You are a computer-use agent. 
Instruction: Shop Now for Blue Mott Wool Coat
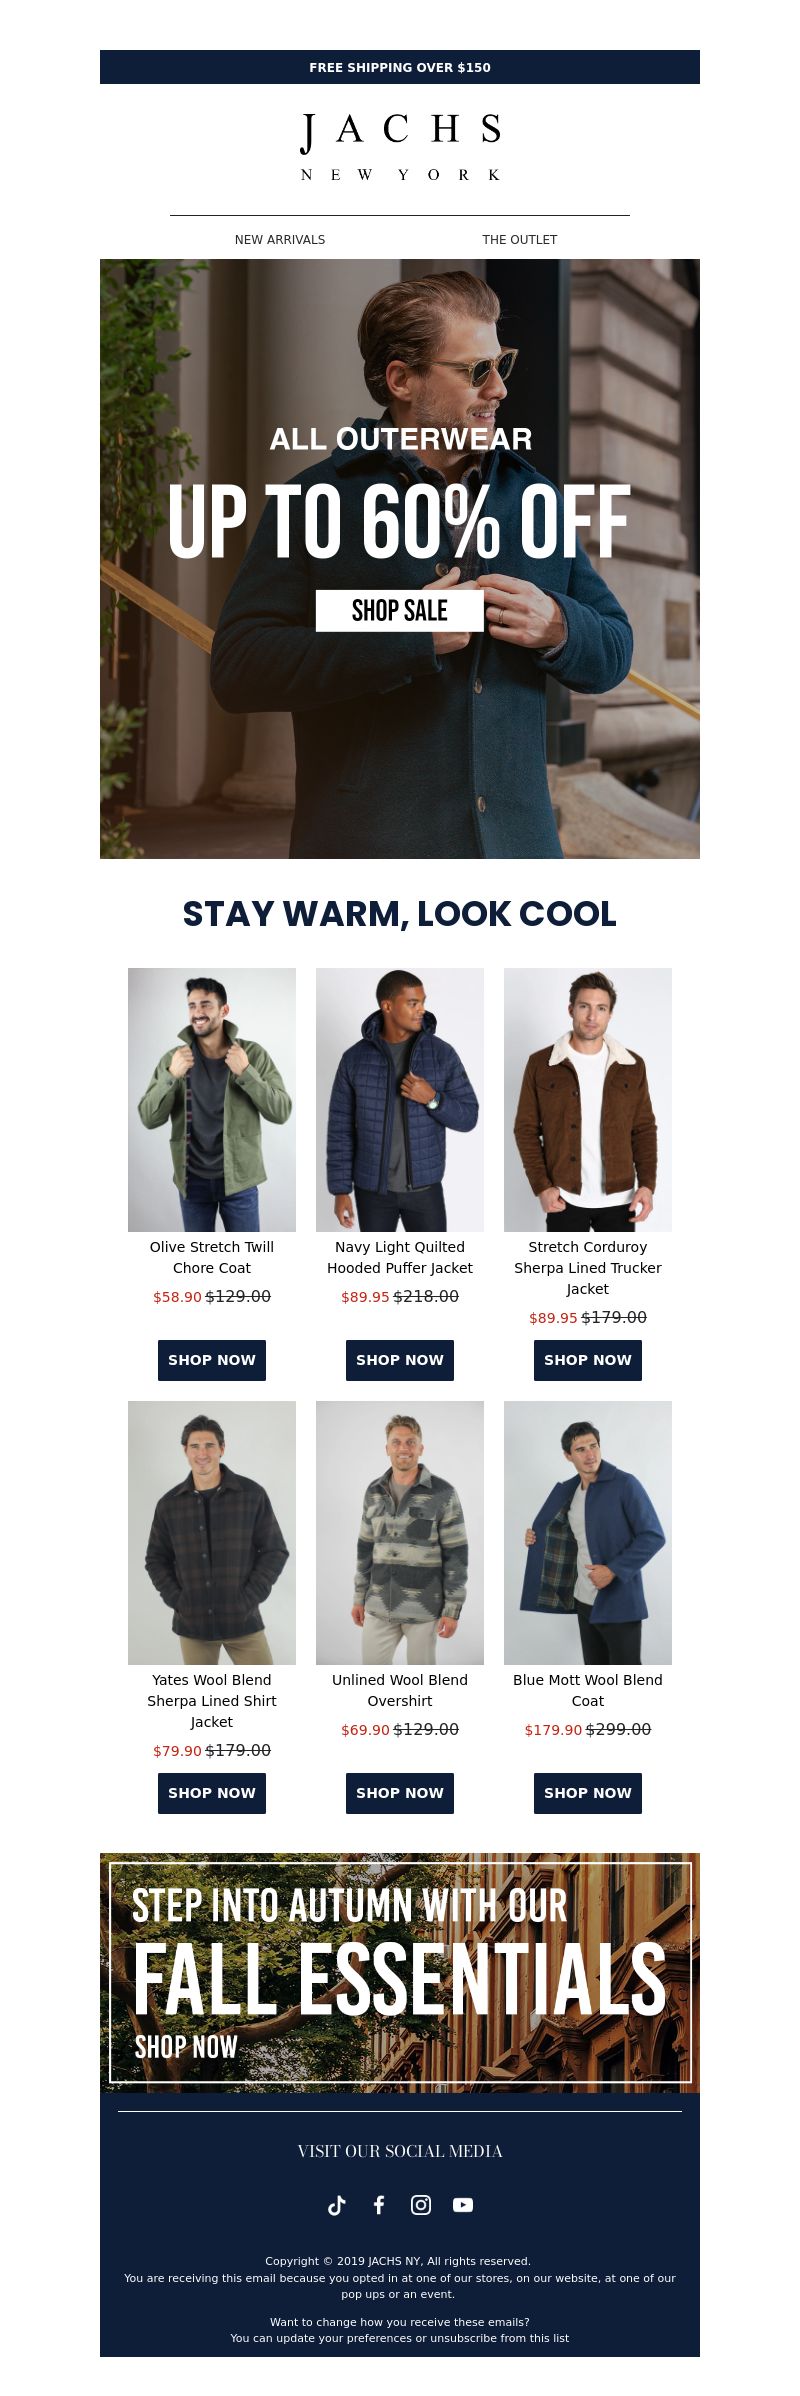pos(588,1793)
